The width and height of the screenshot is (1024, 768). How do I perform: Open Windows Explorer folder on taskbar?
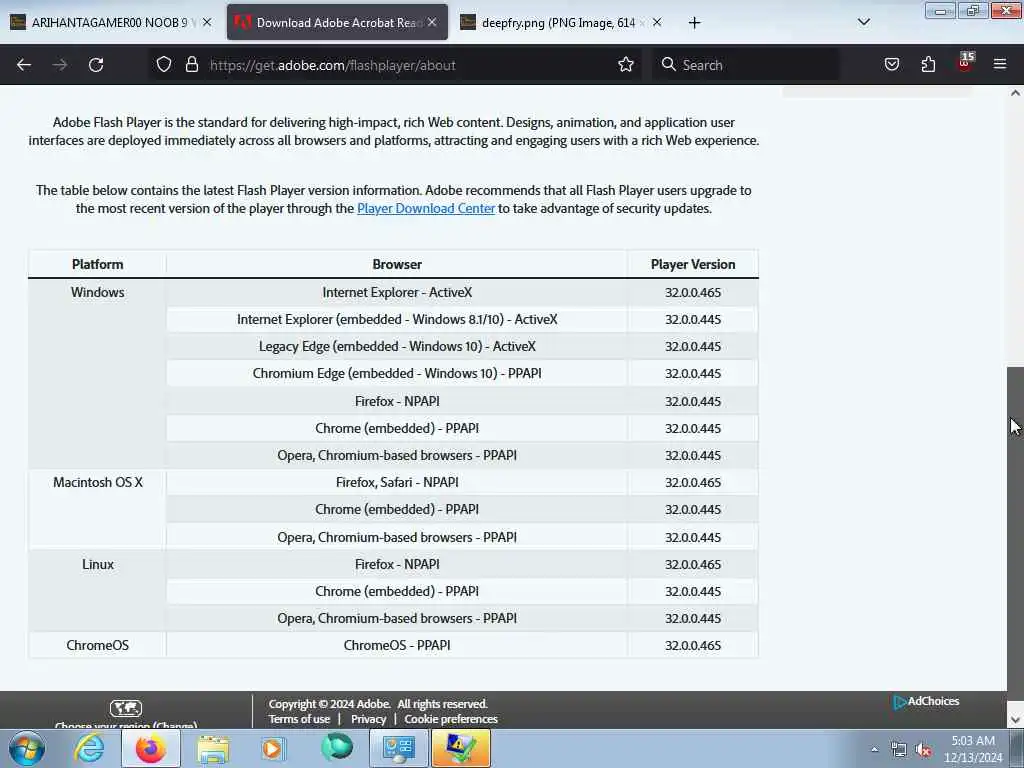tap(213, 748)
